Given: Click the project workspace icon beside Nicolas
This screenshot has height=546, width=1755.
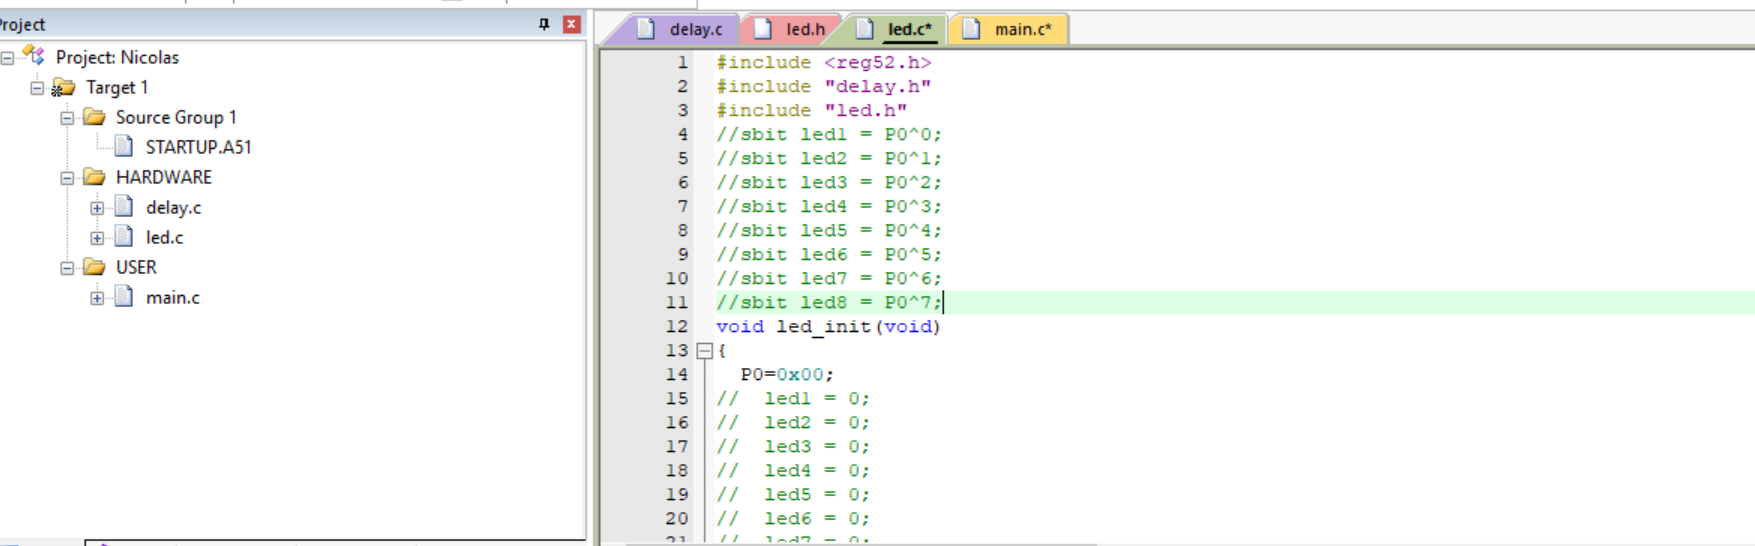Looking at the screenshot, I should 33,55.
